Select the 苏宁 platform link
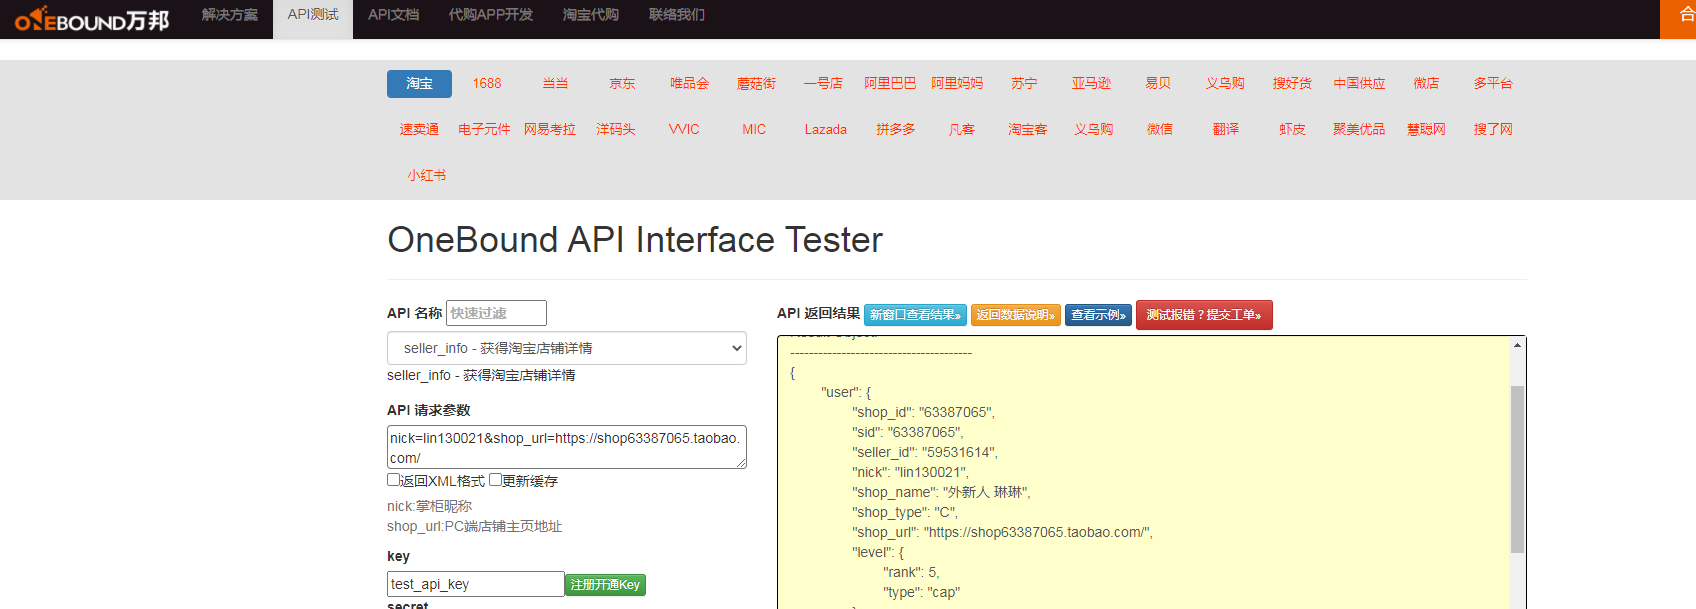 1024,84
